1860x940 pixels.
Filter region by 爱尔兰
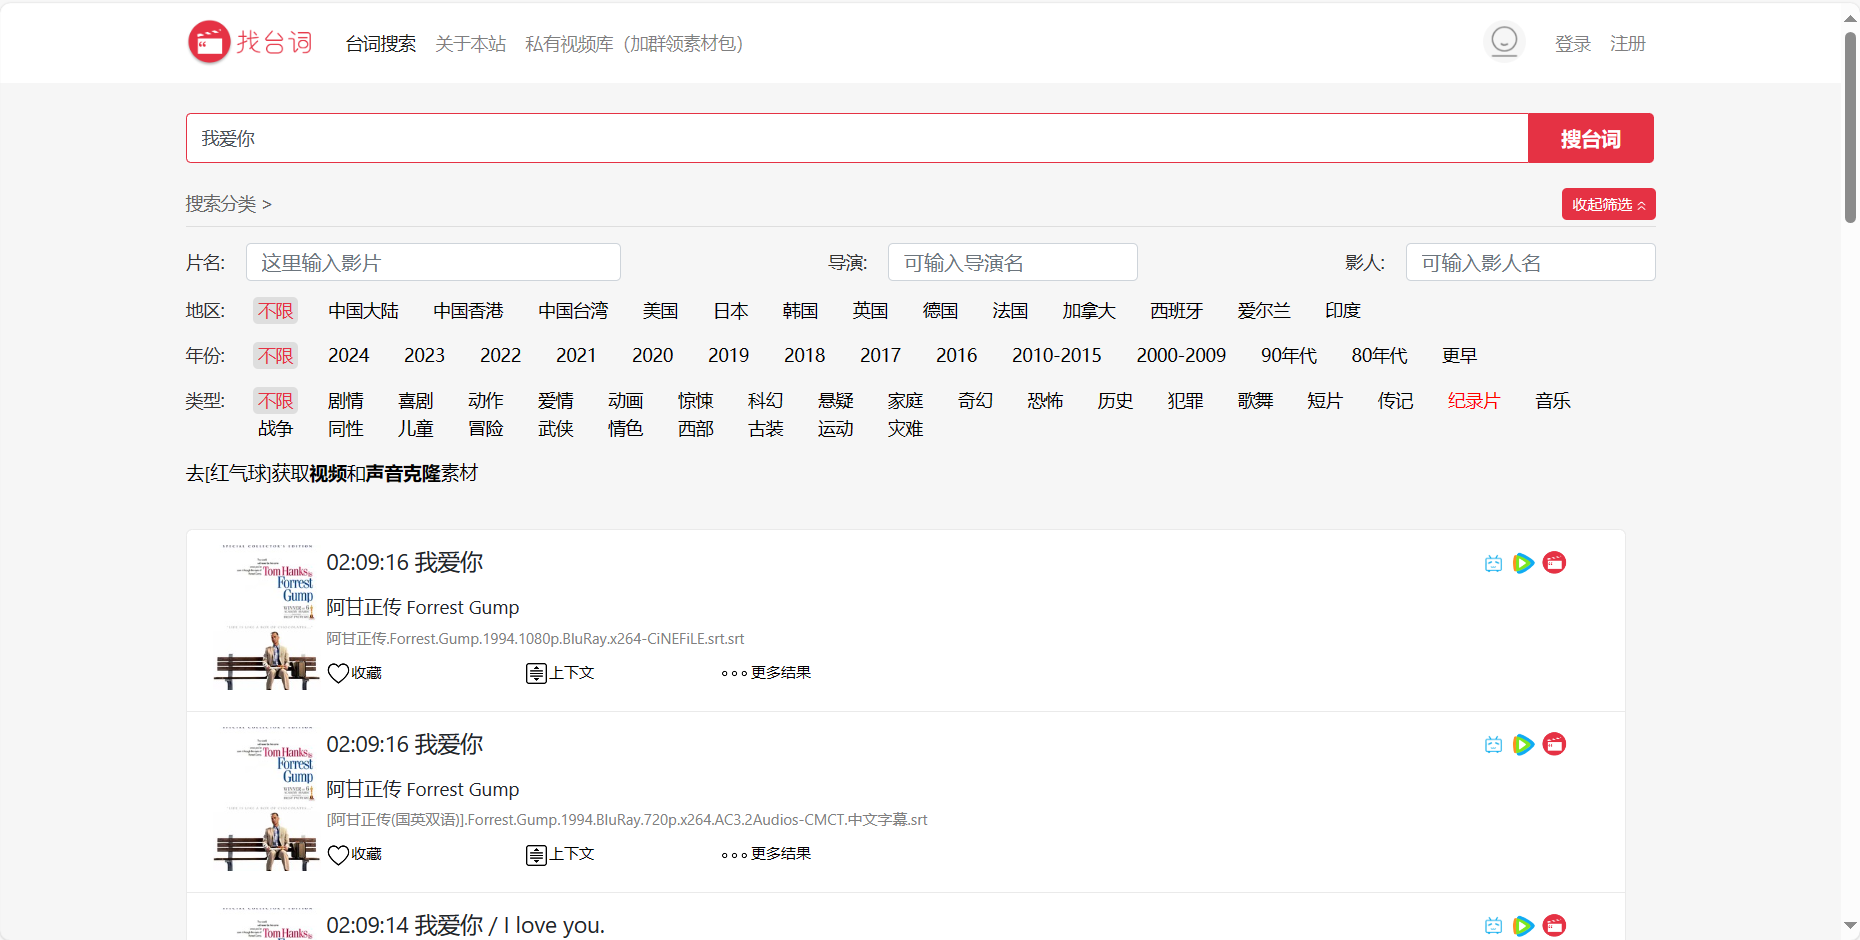pos(1263,311)
